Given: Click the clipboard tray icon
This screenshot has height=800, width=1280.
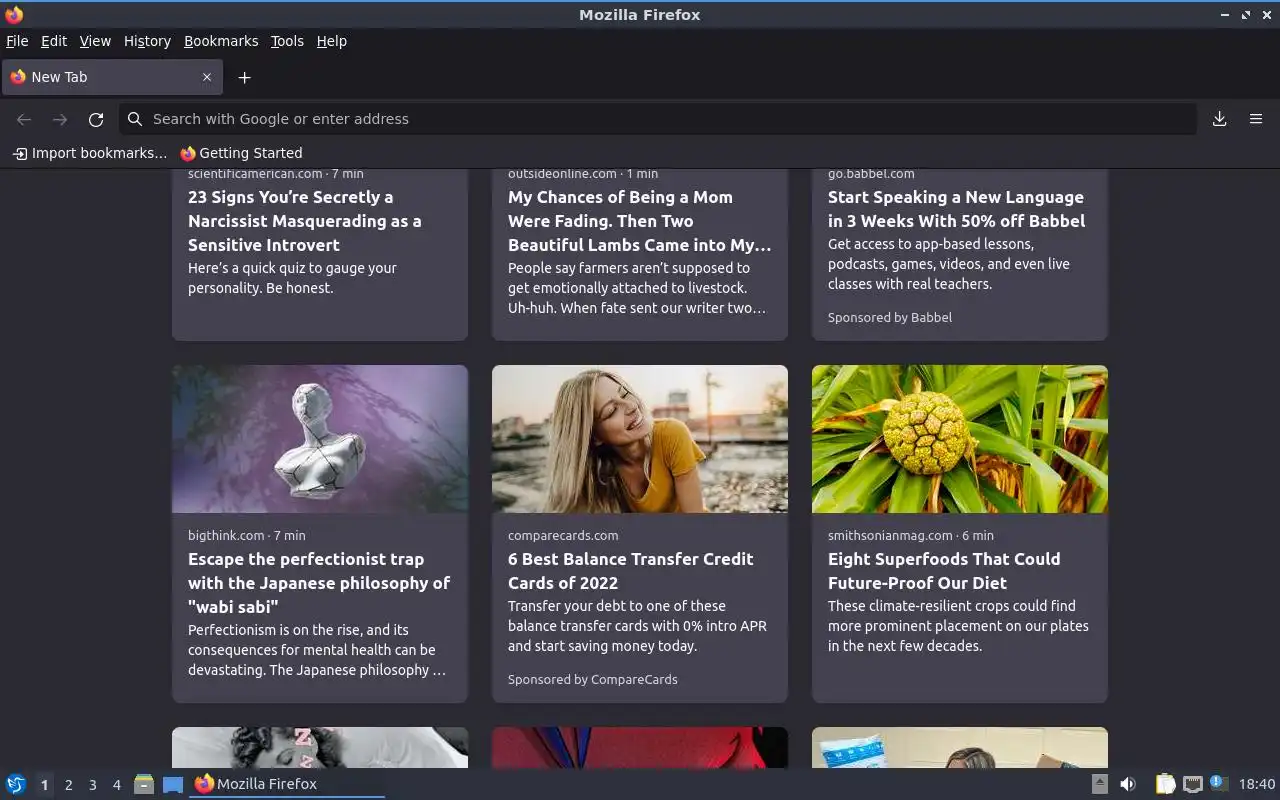Looking at the screenshot, I should 1165,784.
